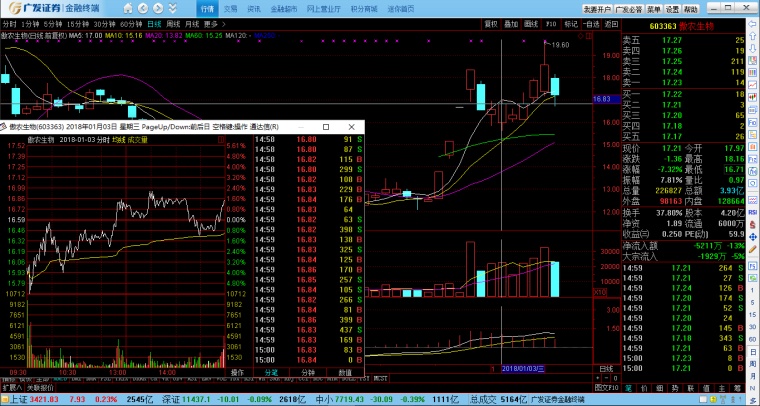The width and height of the screenshot is (760, 406).
Task: Click the 2018/01/03 date marker on timeline
Action: pyautogui.click(x=523, y=369)
